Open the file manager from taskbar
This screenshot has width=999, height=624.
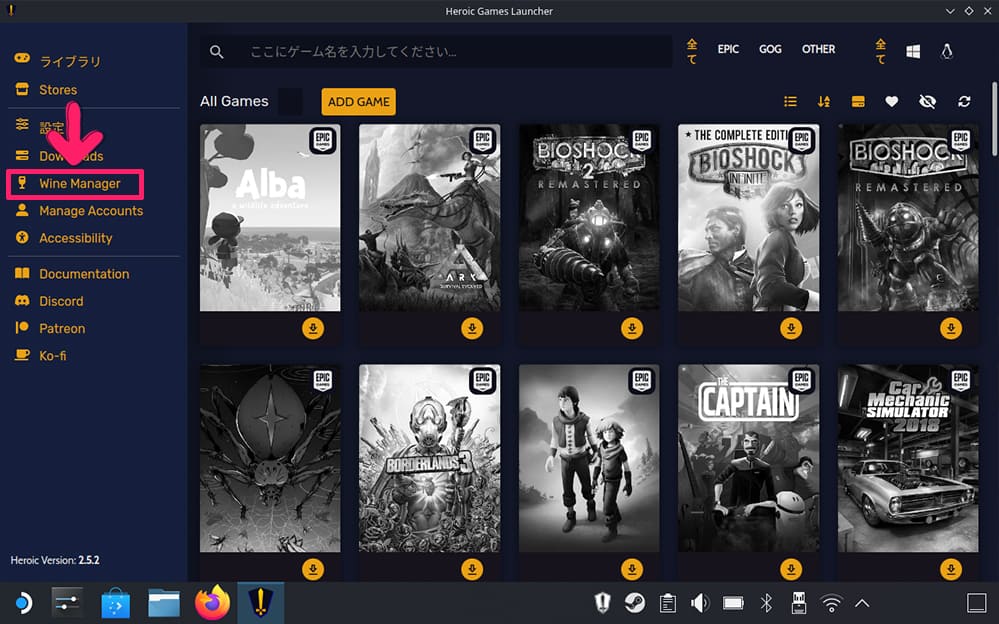[x=164, y=603]
